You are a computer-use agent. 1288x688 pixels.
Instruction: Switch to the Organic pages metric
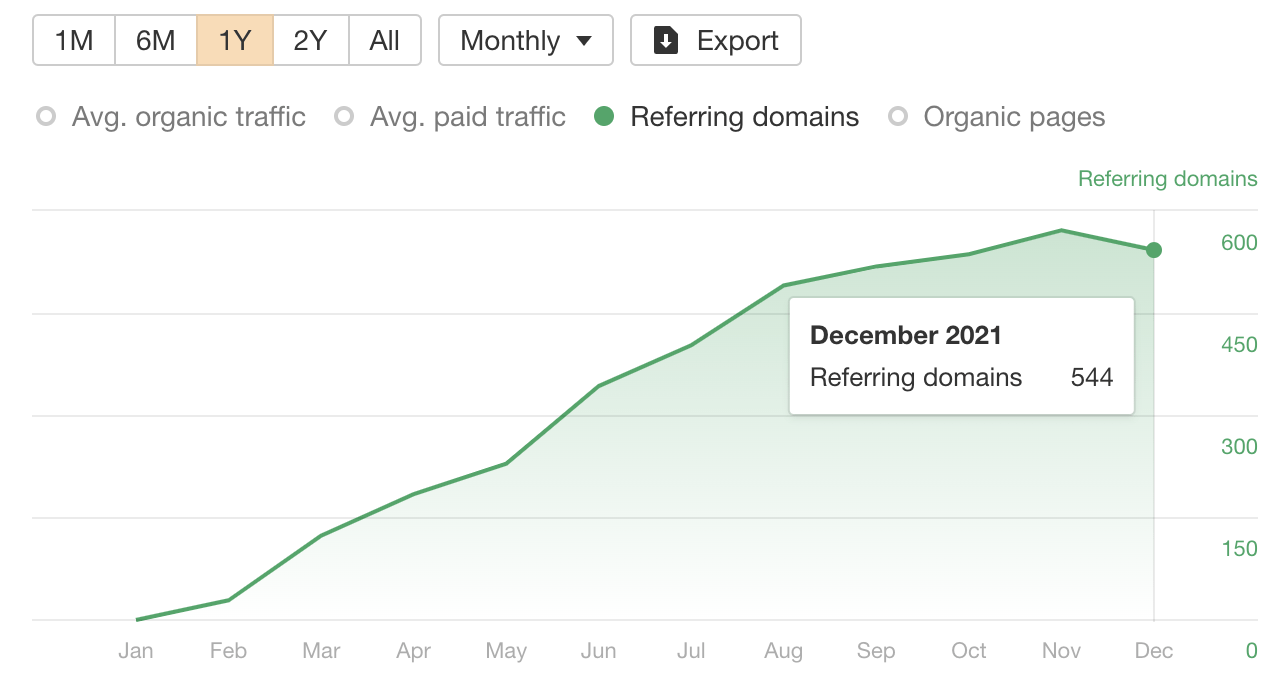click(1014, 117)
